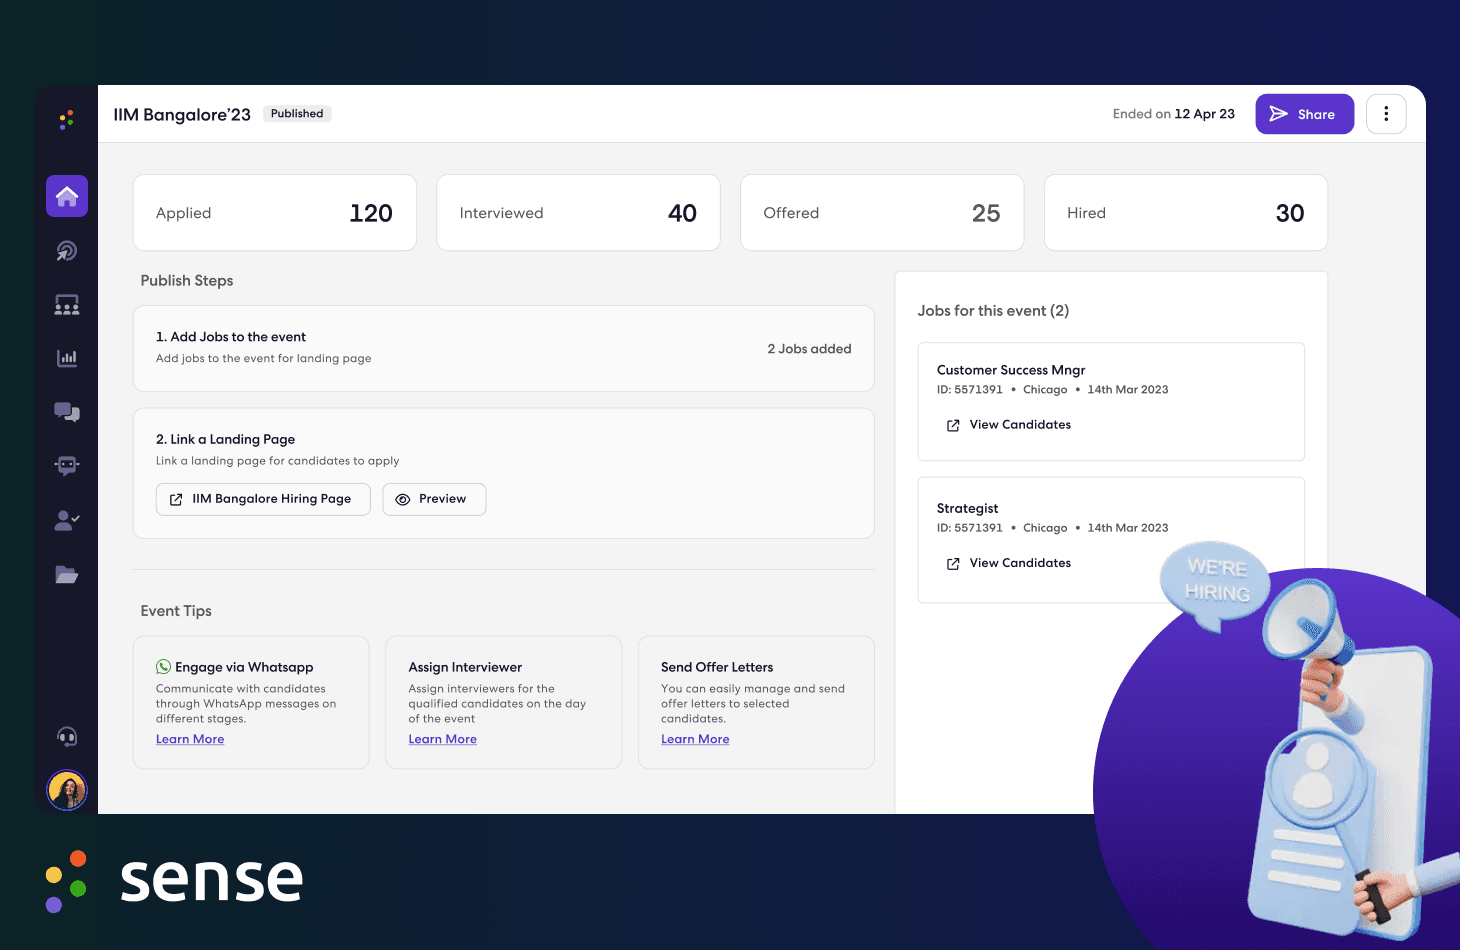Click the Published status badge
Screen dimensions: 1460x950
pos(297,114)
